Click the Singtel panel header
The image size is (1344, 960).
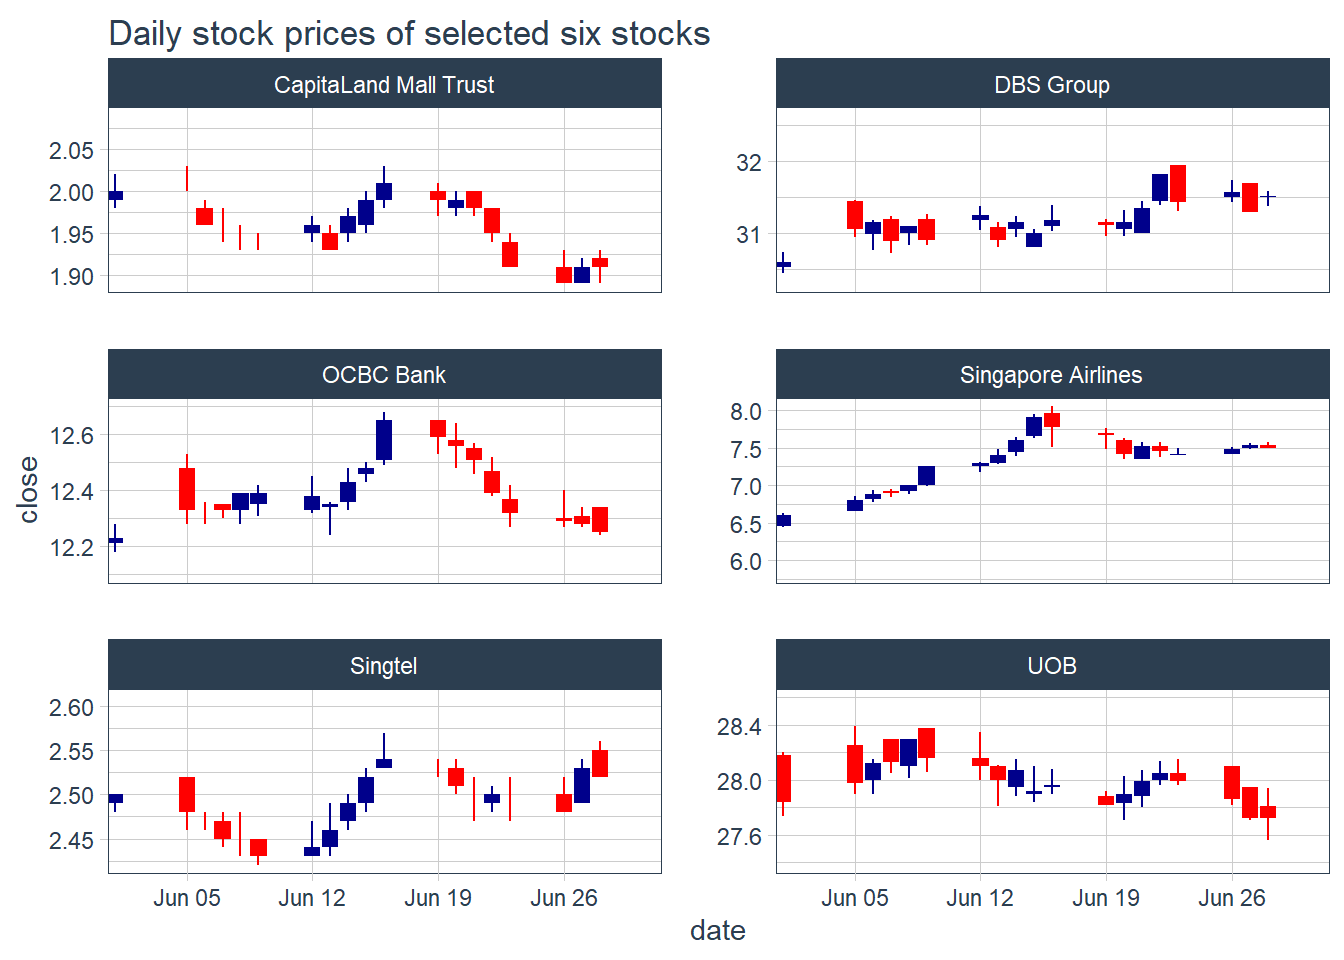384,666
